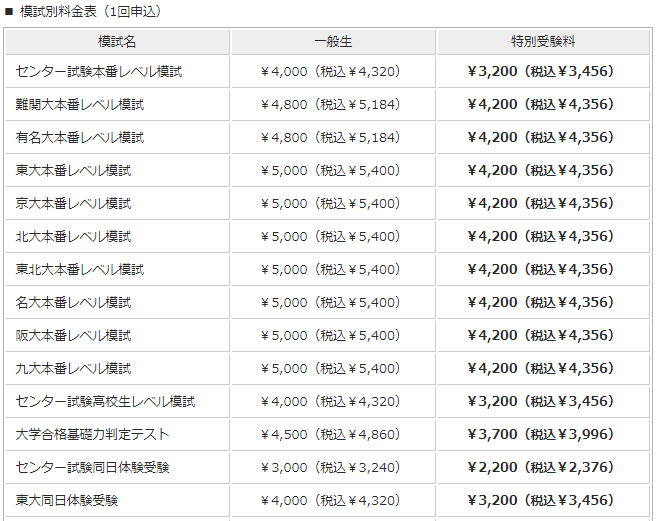The width and height of the screenshot is (657, 521).
Task: Select the センター試験本番レベル模試 row name
Action: (x=117, y=72)
